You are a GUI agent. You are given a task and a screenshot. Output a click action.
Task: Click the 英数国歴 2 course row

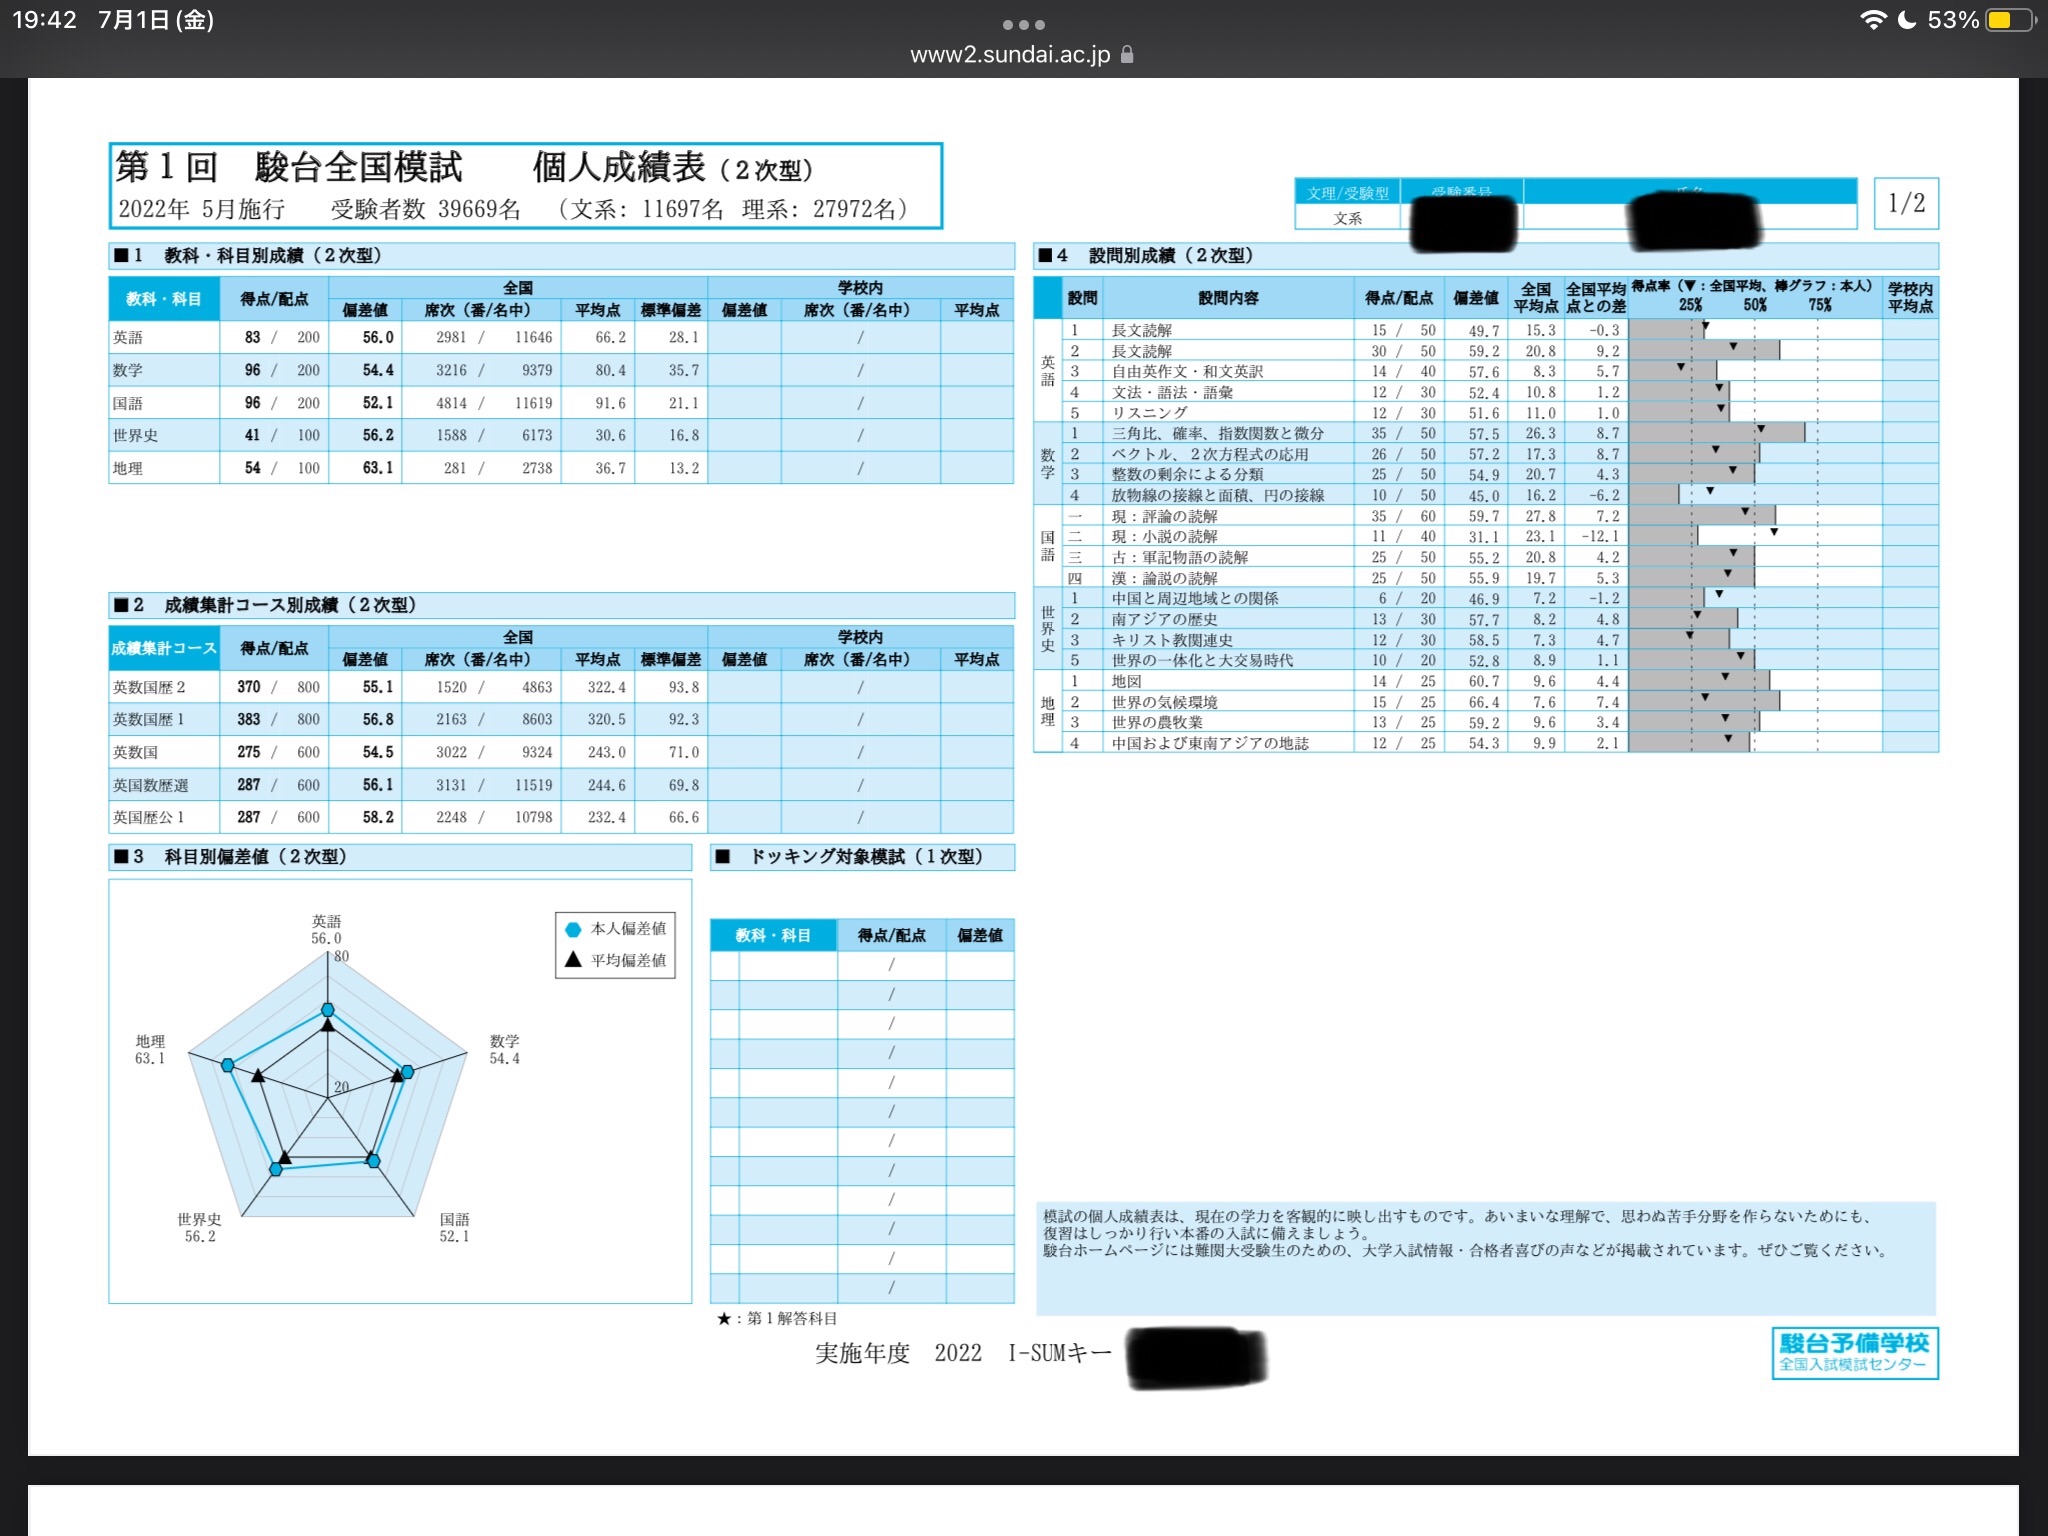[561, 687]
